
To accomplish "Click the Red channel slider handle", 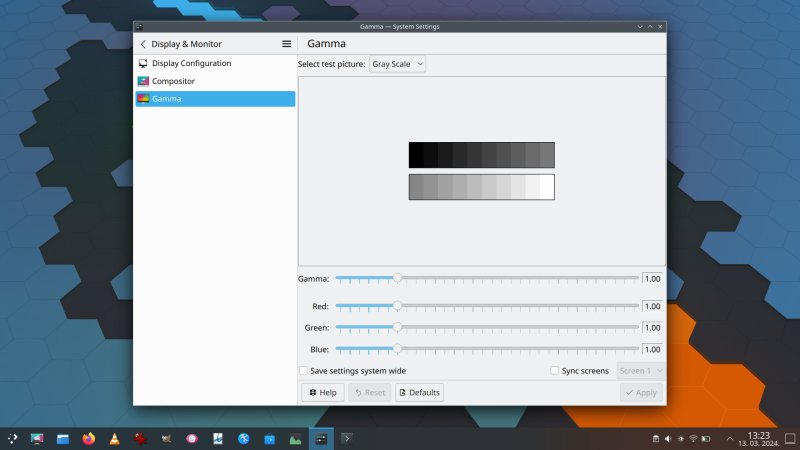I will (x=397, y=306).
